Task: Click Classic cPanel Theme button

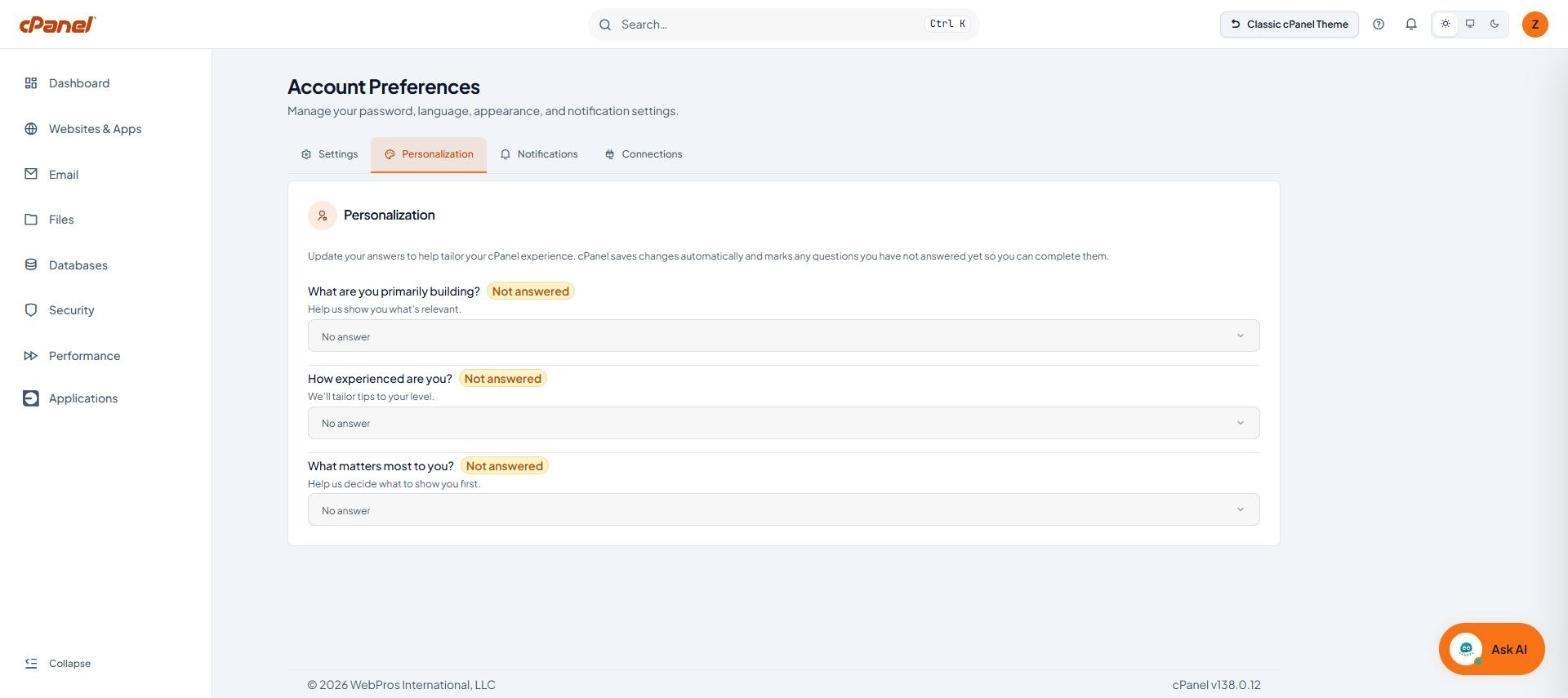Action: coord(1289,24)
